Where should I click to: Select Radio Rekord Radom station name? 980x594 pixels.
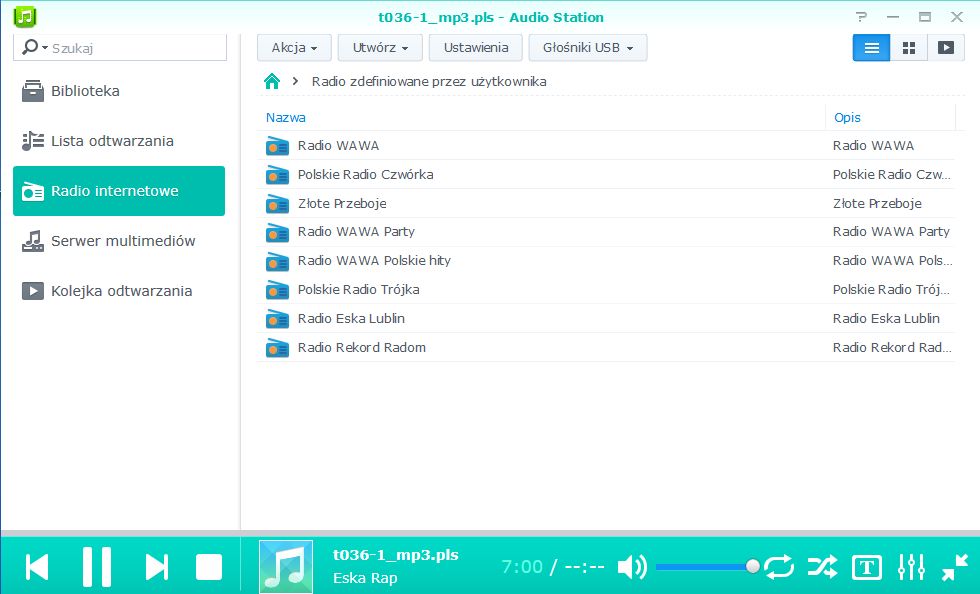point(361,347)
